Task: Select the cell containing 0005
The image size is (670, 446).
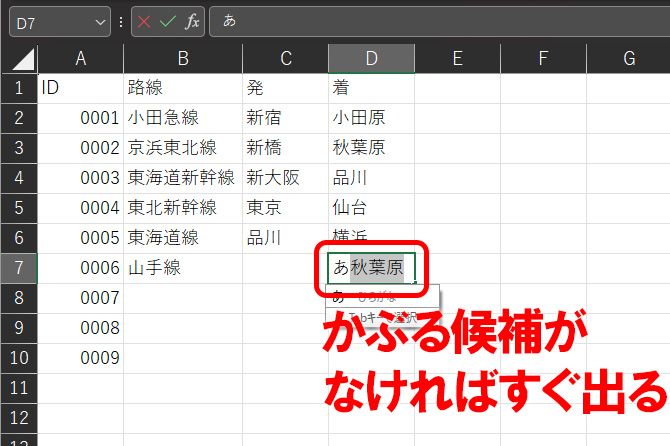Action: point(80,238)
